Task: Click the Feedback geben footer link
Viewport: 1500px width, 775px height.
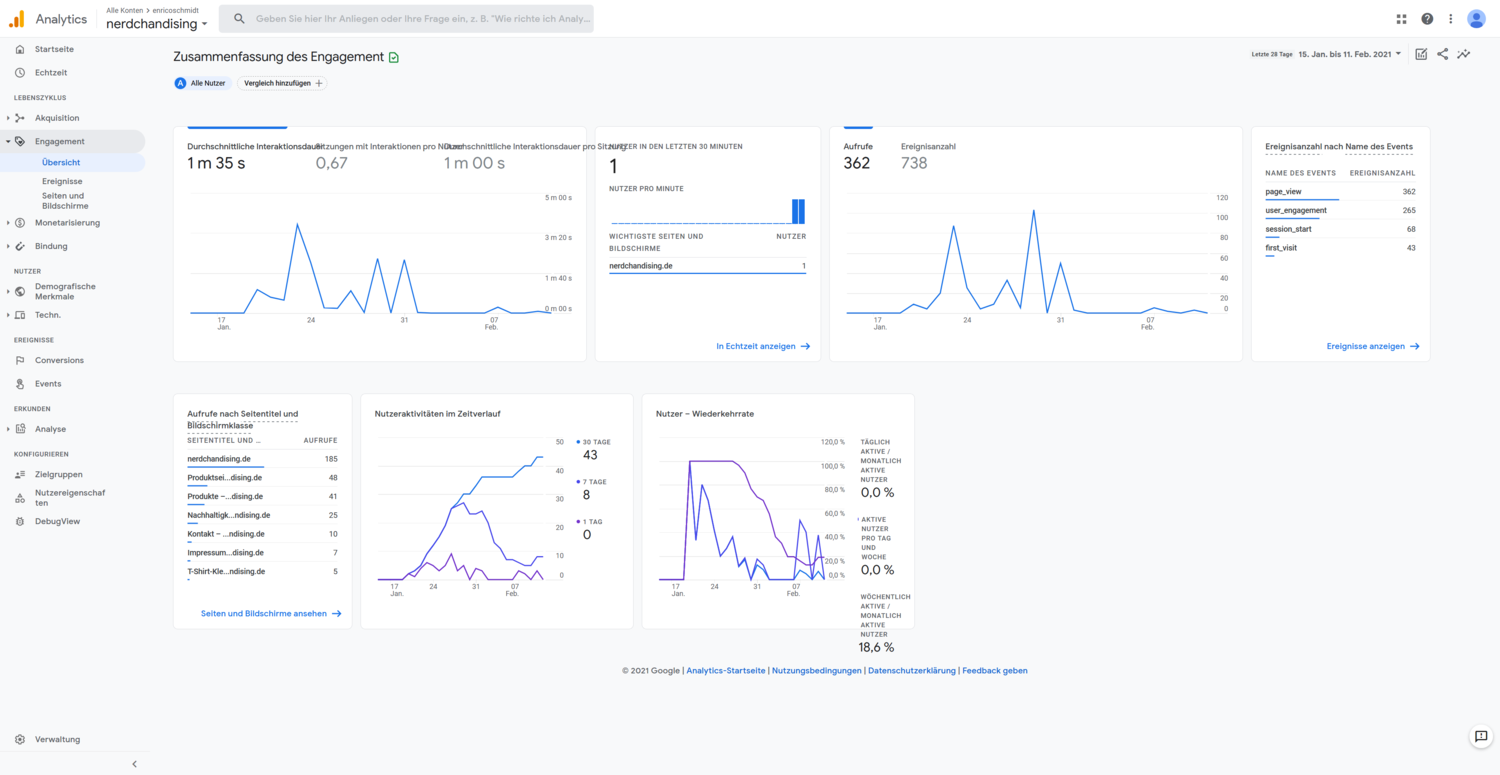Action: coord(995,671)
